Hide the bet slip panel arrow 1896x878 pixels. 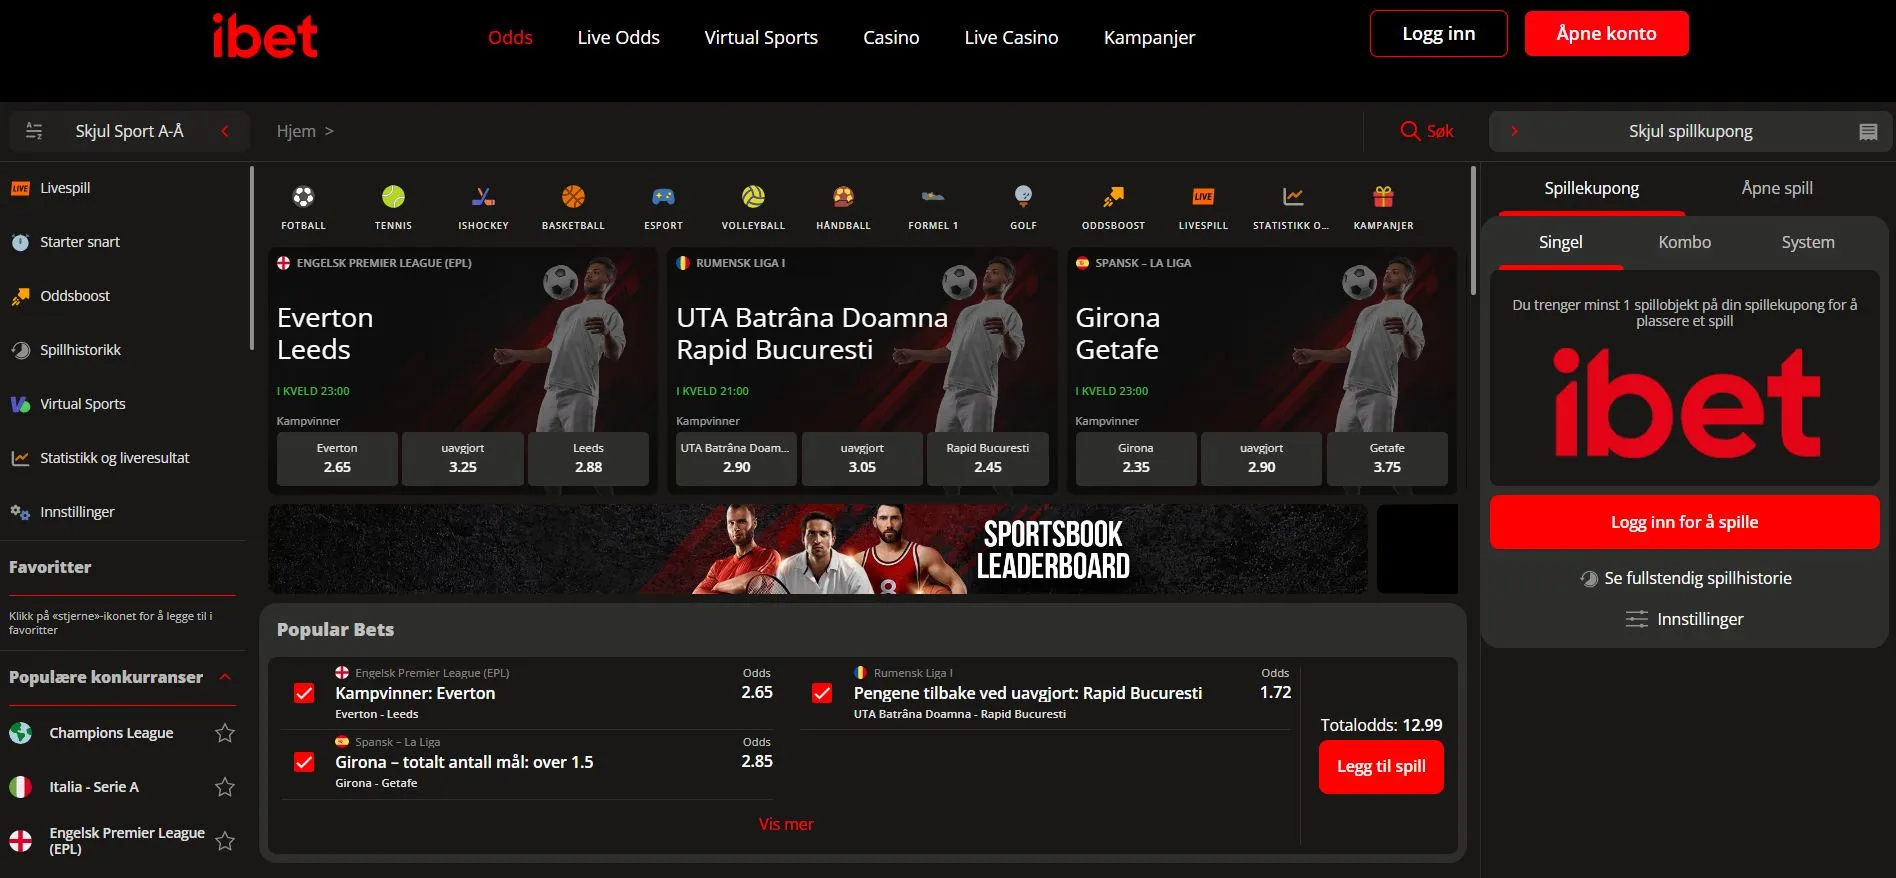(x=1514, y=131)
